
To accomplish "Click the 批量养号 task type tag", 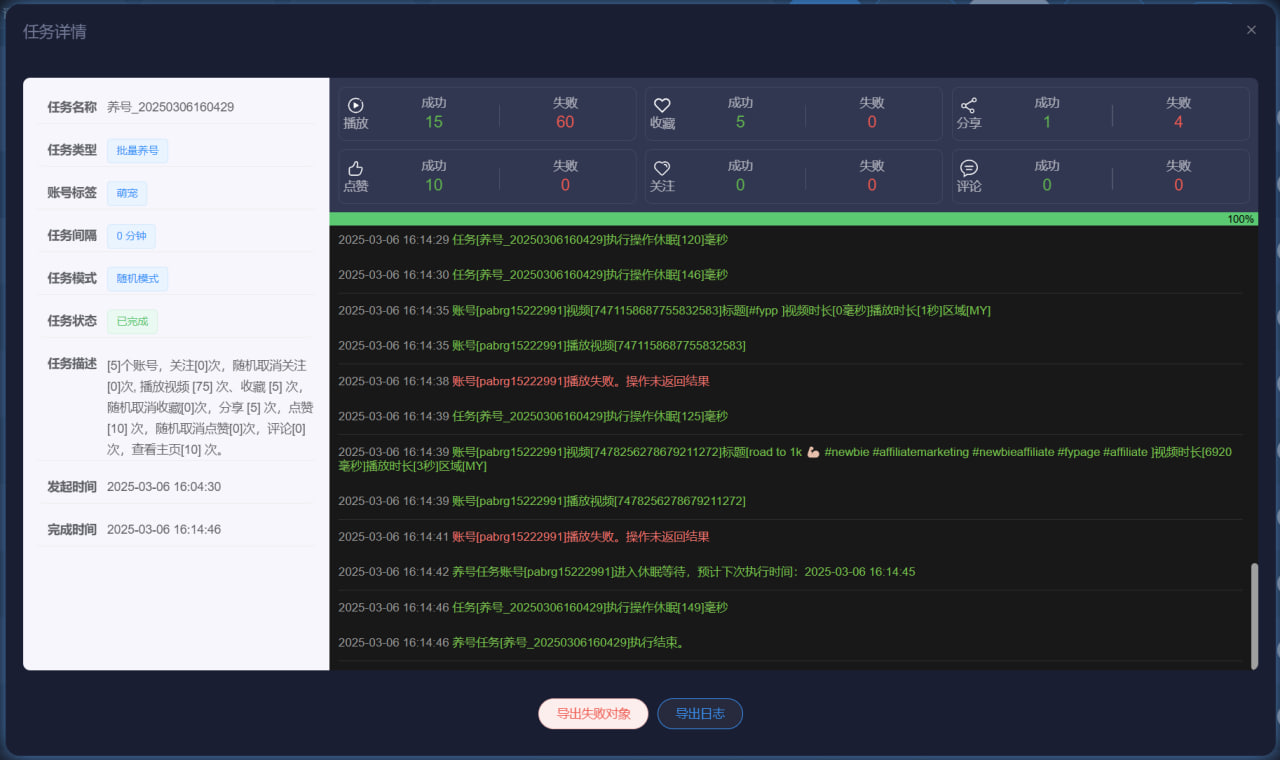I will 137,149.
